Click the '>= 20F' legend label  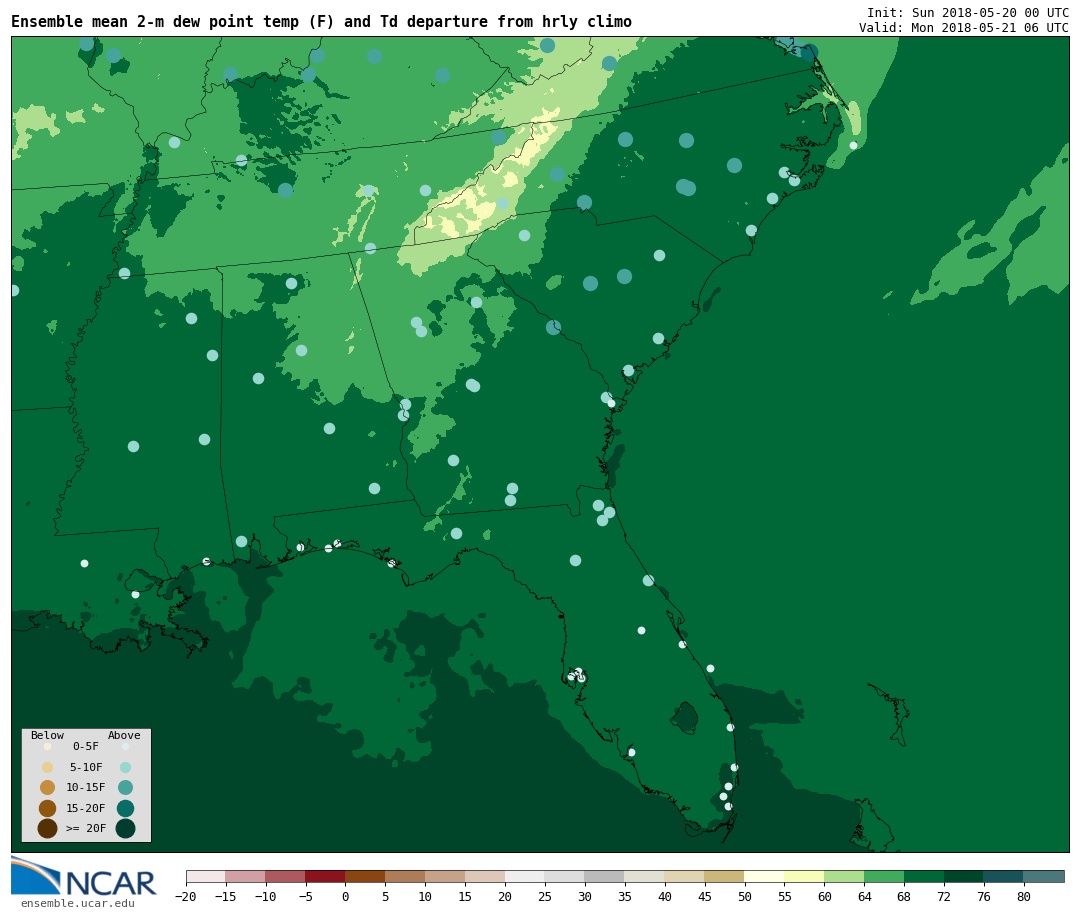pyautogui.click(x=86, y=828)
